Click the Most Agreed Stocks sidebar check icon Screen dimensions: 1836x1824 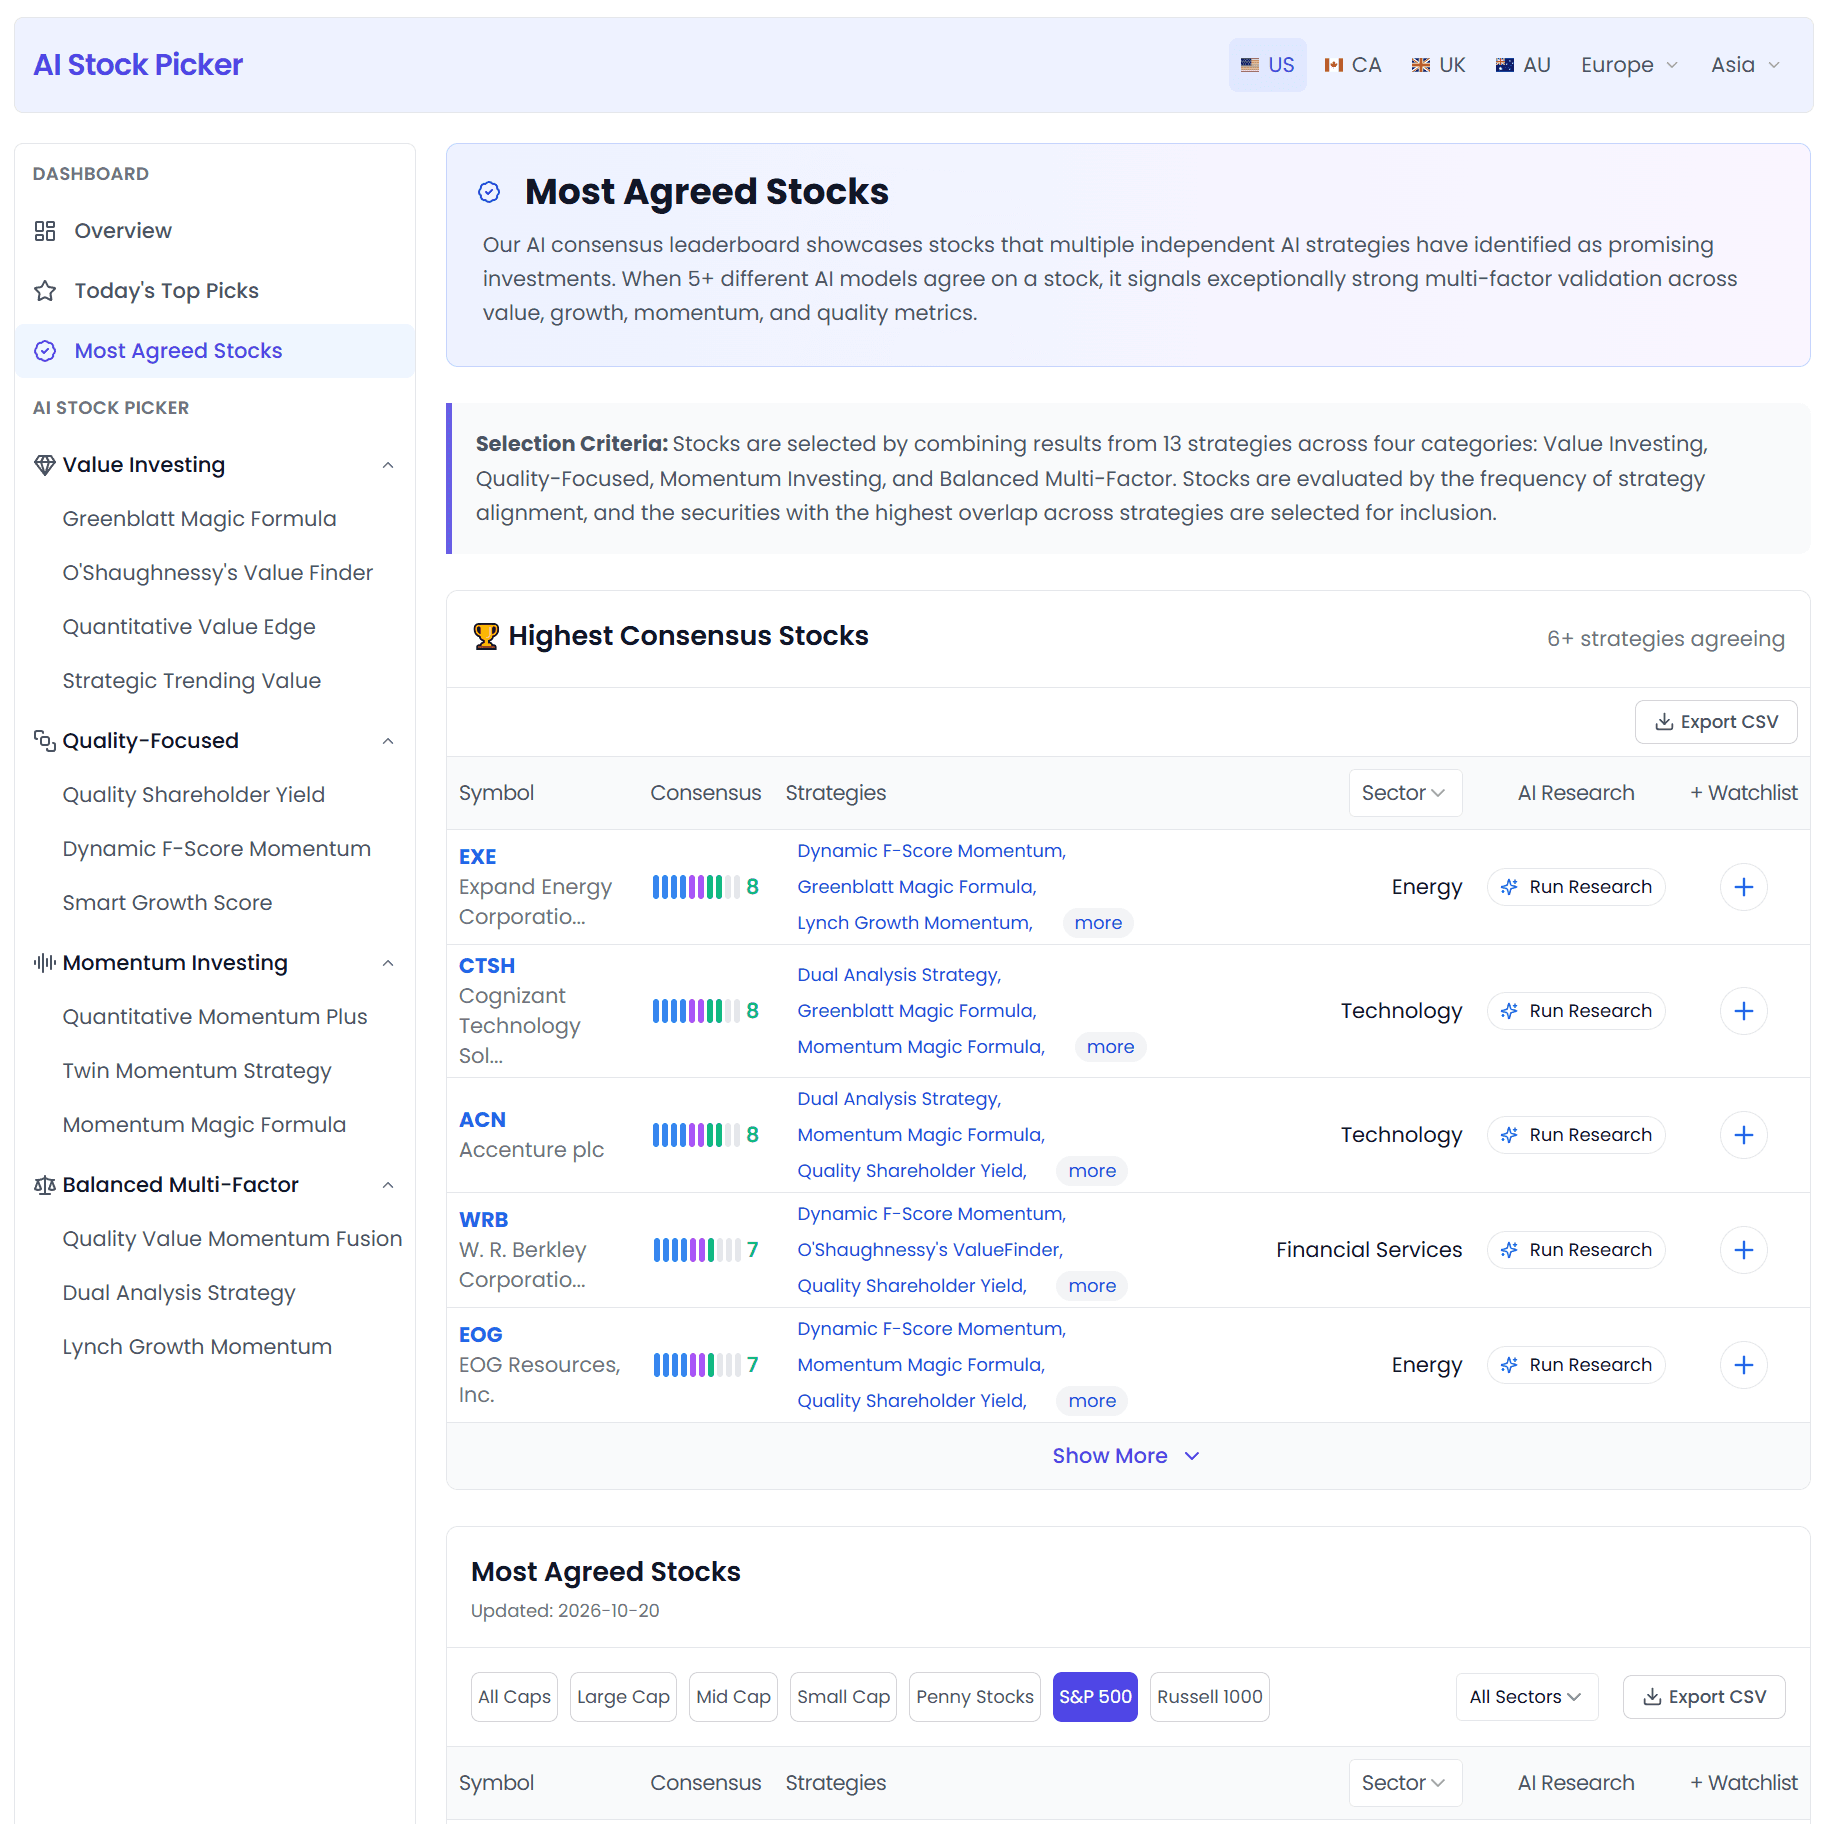[x=45, y=351]
